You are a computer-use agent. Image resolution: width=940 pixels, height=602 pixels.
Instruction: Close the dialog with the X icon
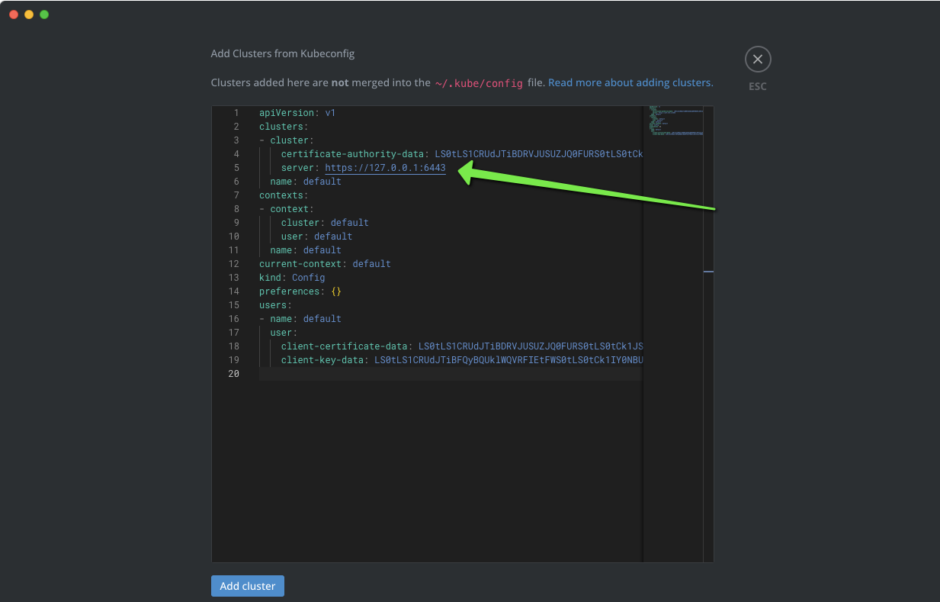tap(757, 60)
